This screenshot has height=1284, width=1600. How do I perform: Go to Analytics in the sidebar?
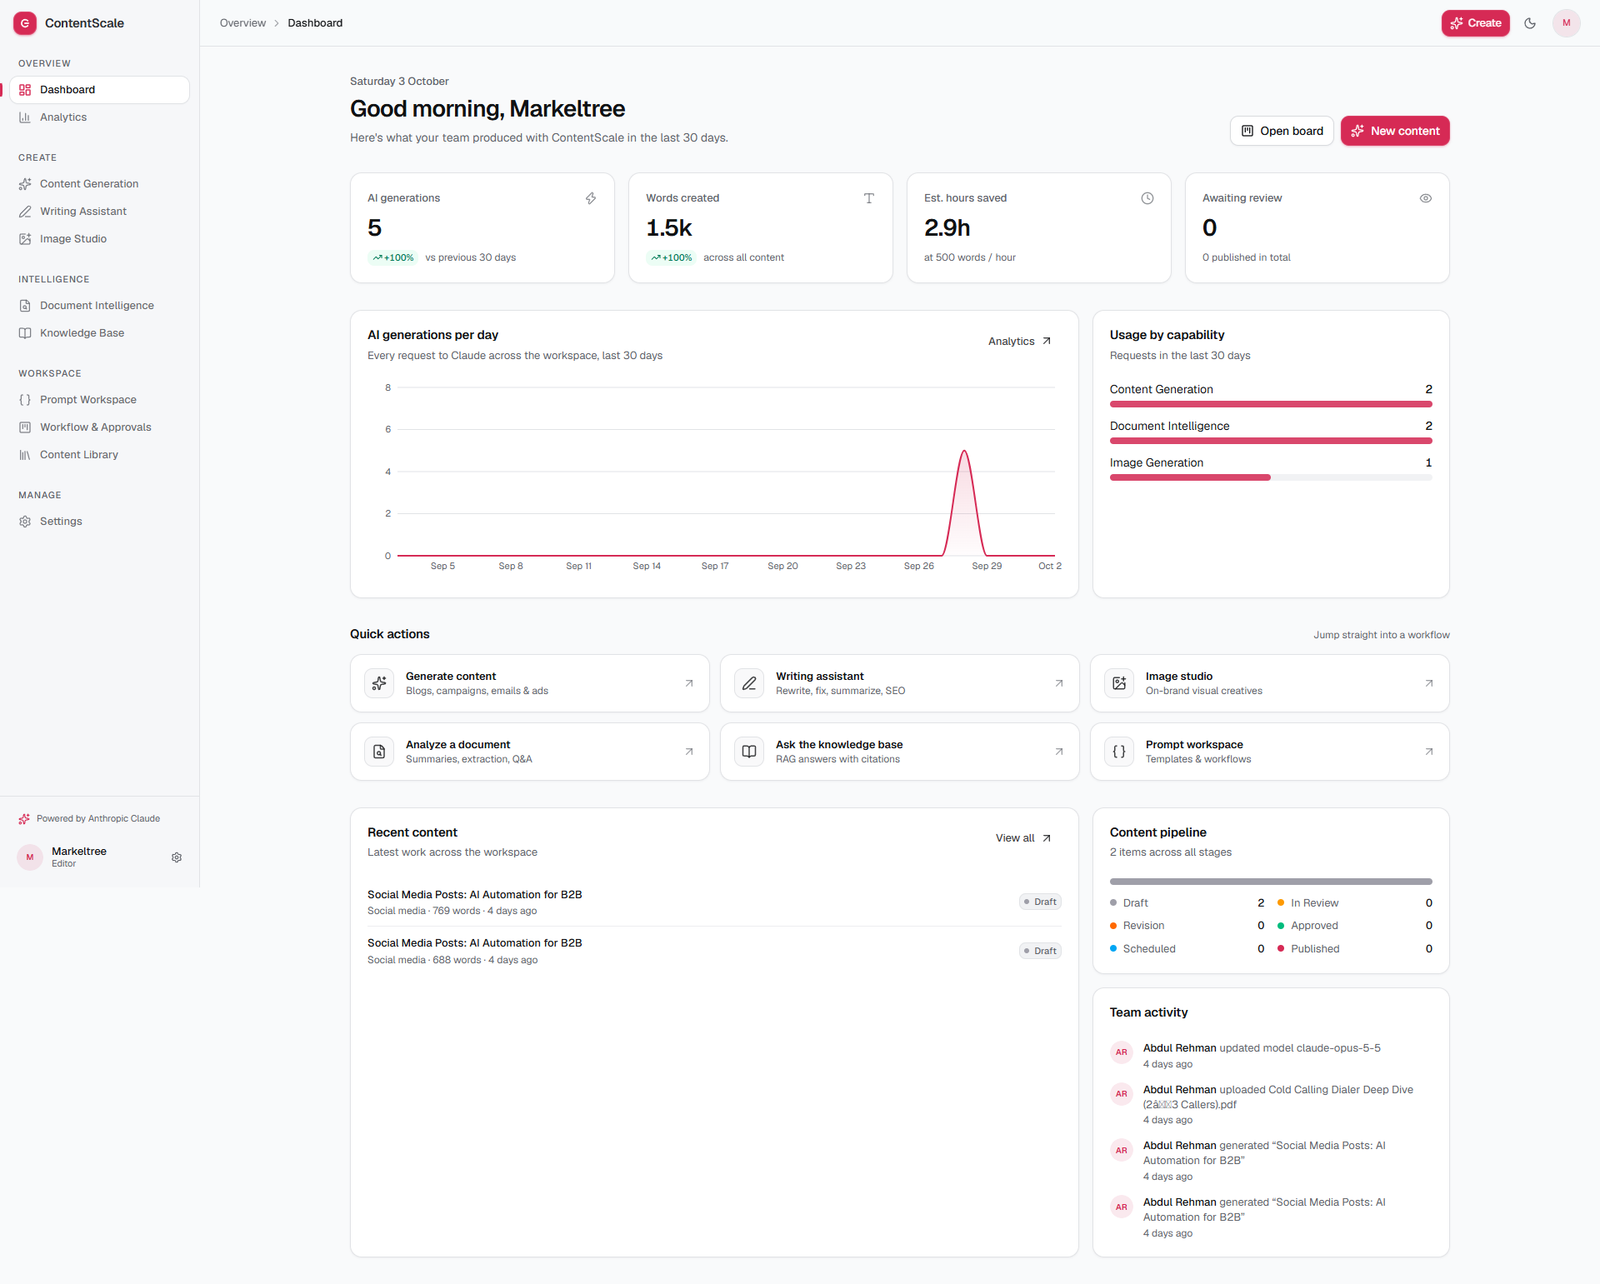(x=100, y=117)
